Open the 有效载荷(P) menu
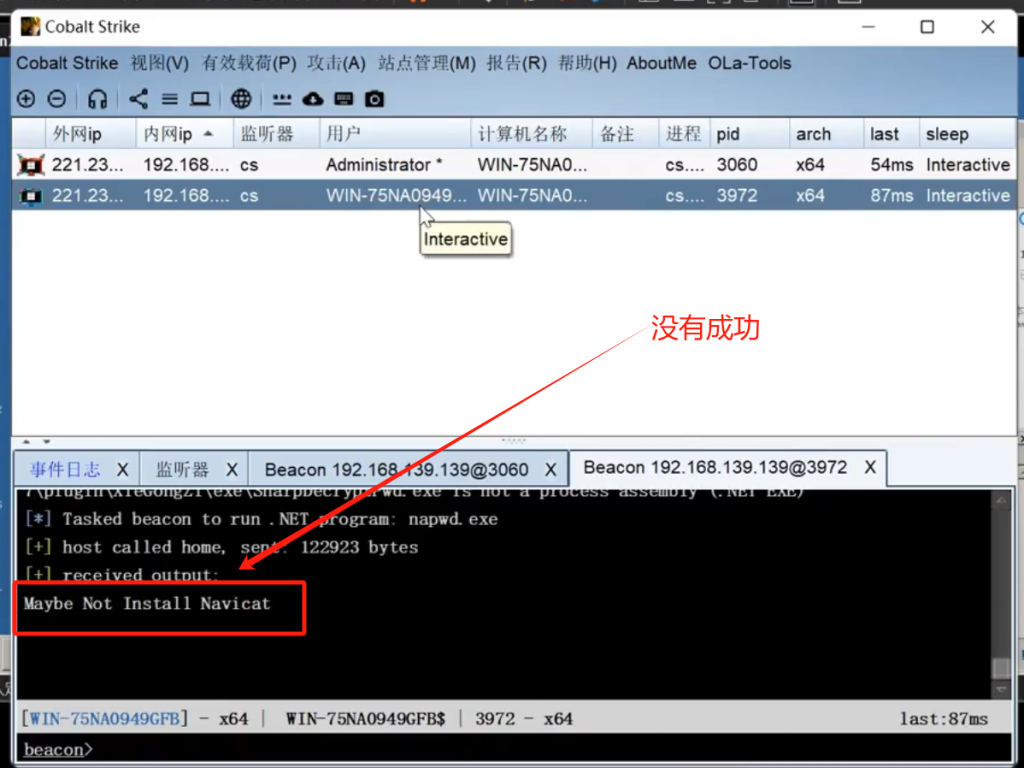The height and width of the screenshot is (768, 1024). [249, 63]
